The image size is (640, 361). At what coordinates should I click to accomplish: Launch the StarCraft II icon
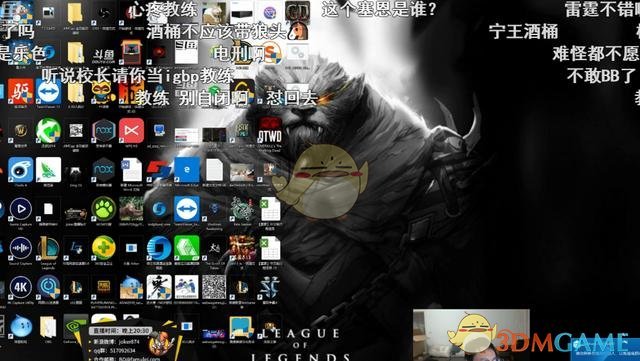270,287
